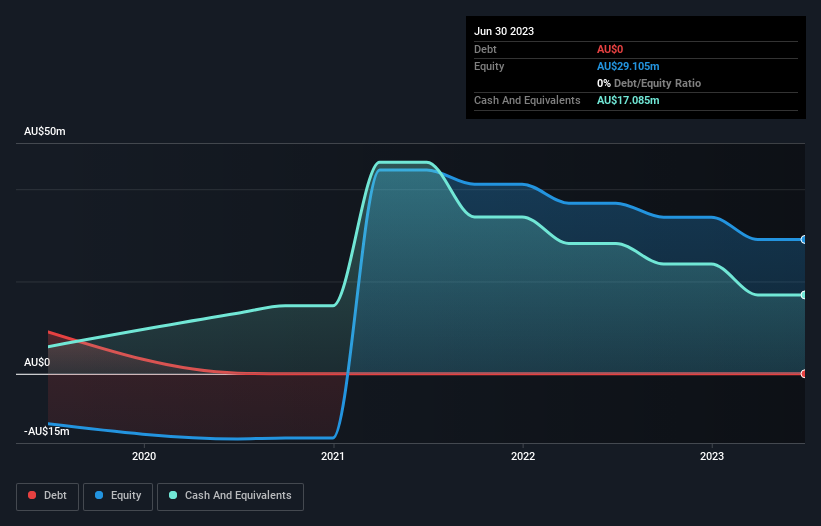This screenshot has width=821, height=526.
Task: Select the 2022 x-axis label
Action: 523,456
